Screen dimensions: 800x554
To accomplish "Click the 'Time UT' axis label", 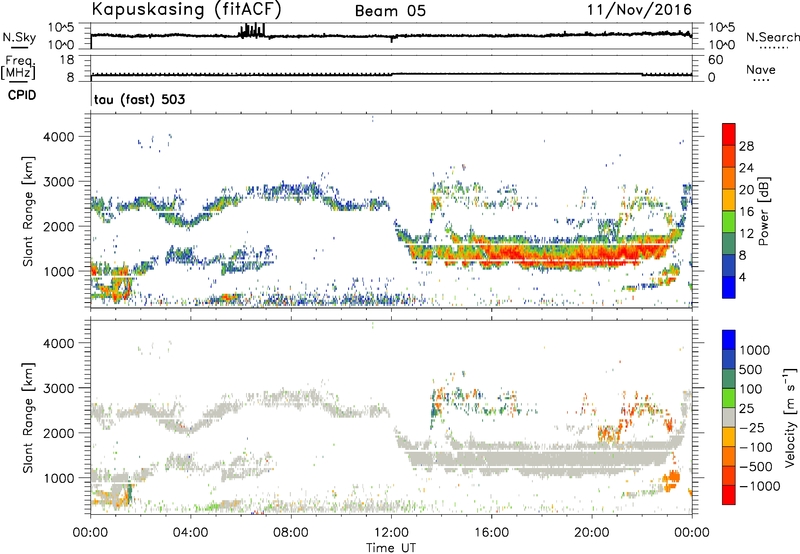I will [x=391, y=548].
